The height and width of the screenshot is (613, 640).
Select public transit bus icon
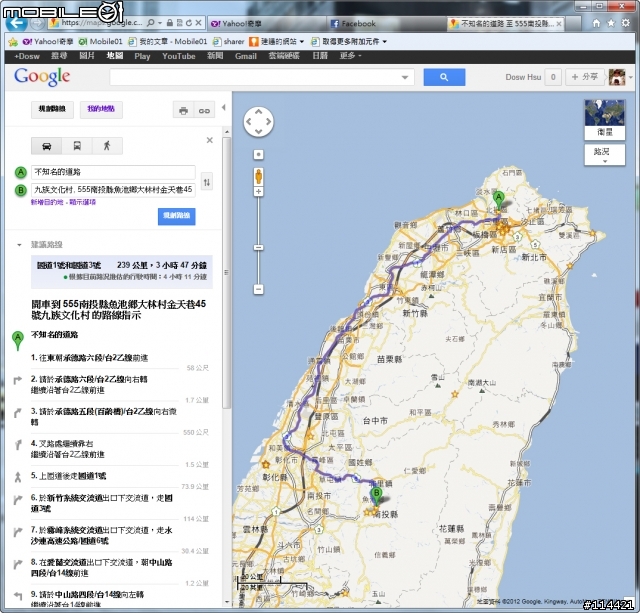pyautogui.click(x=77, y=146)
